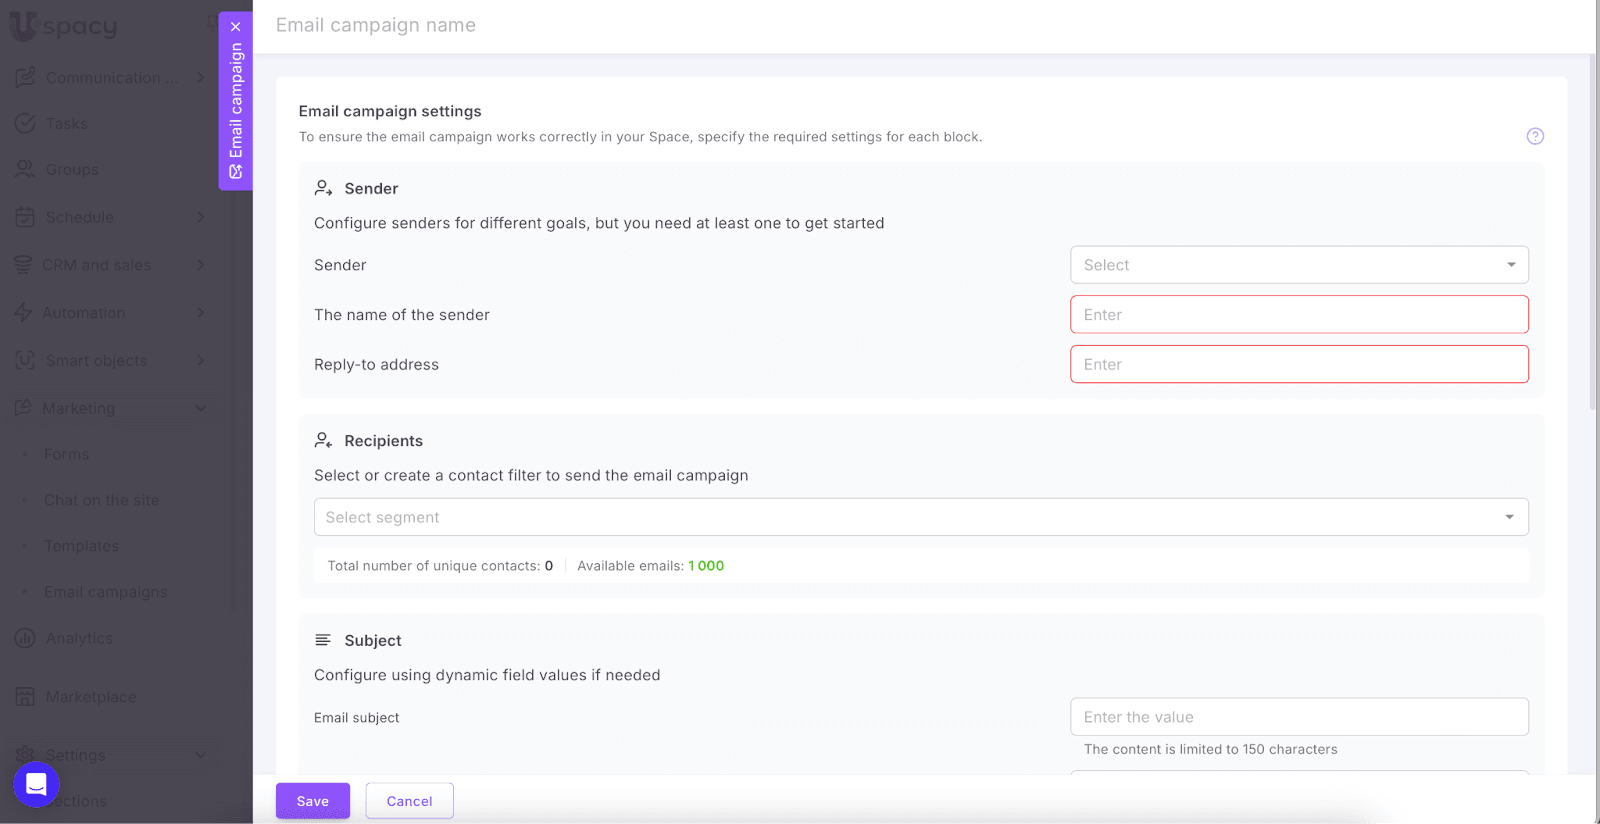1600x824 pixels.
Task: Open the live chat widget
Action: (36, 784)
